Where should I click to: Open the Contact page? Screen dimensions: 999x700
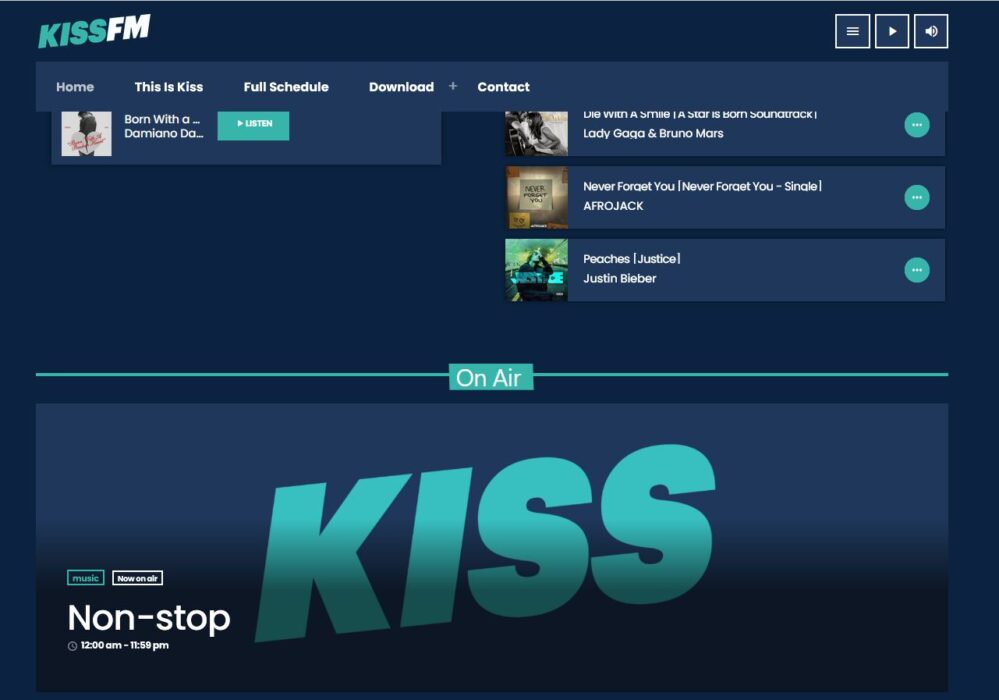point(503,87)
